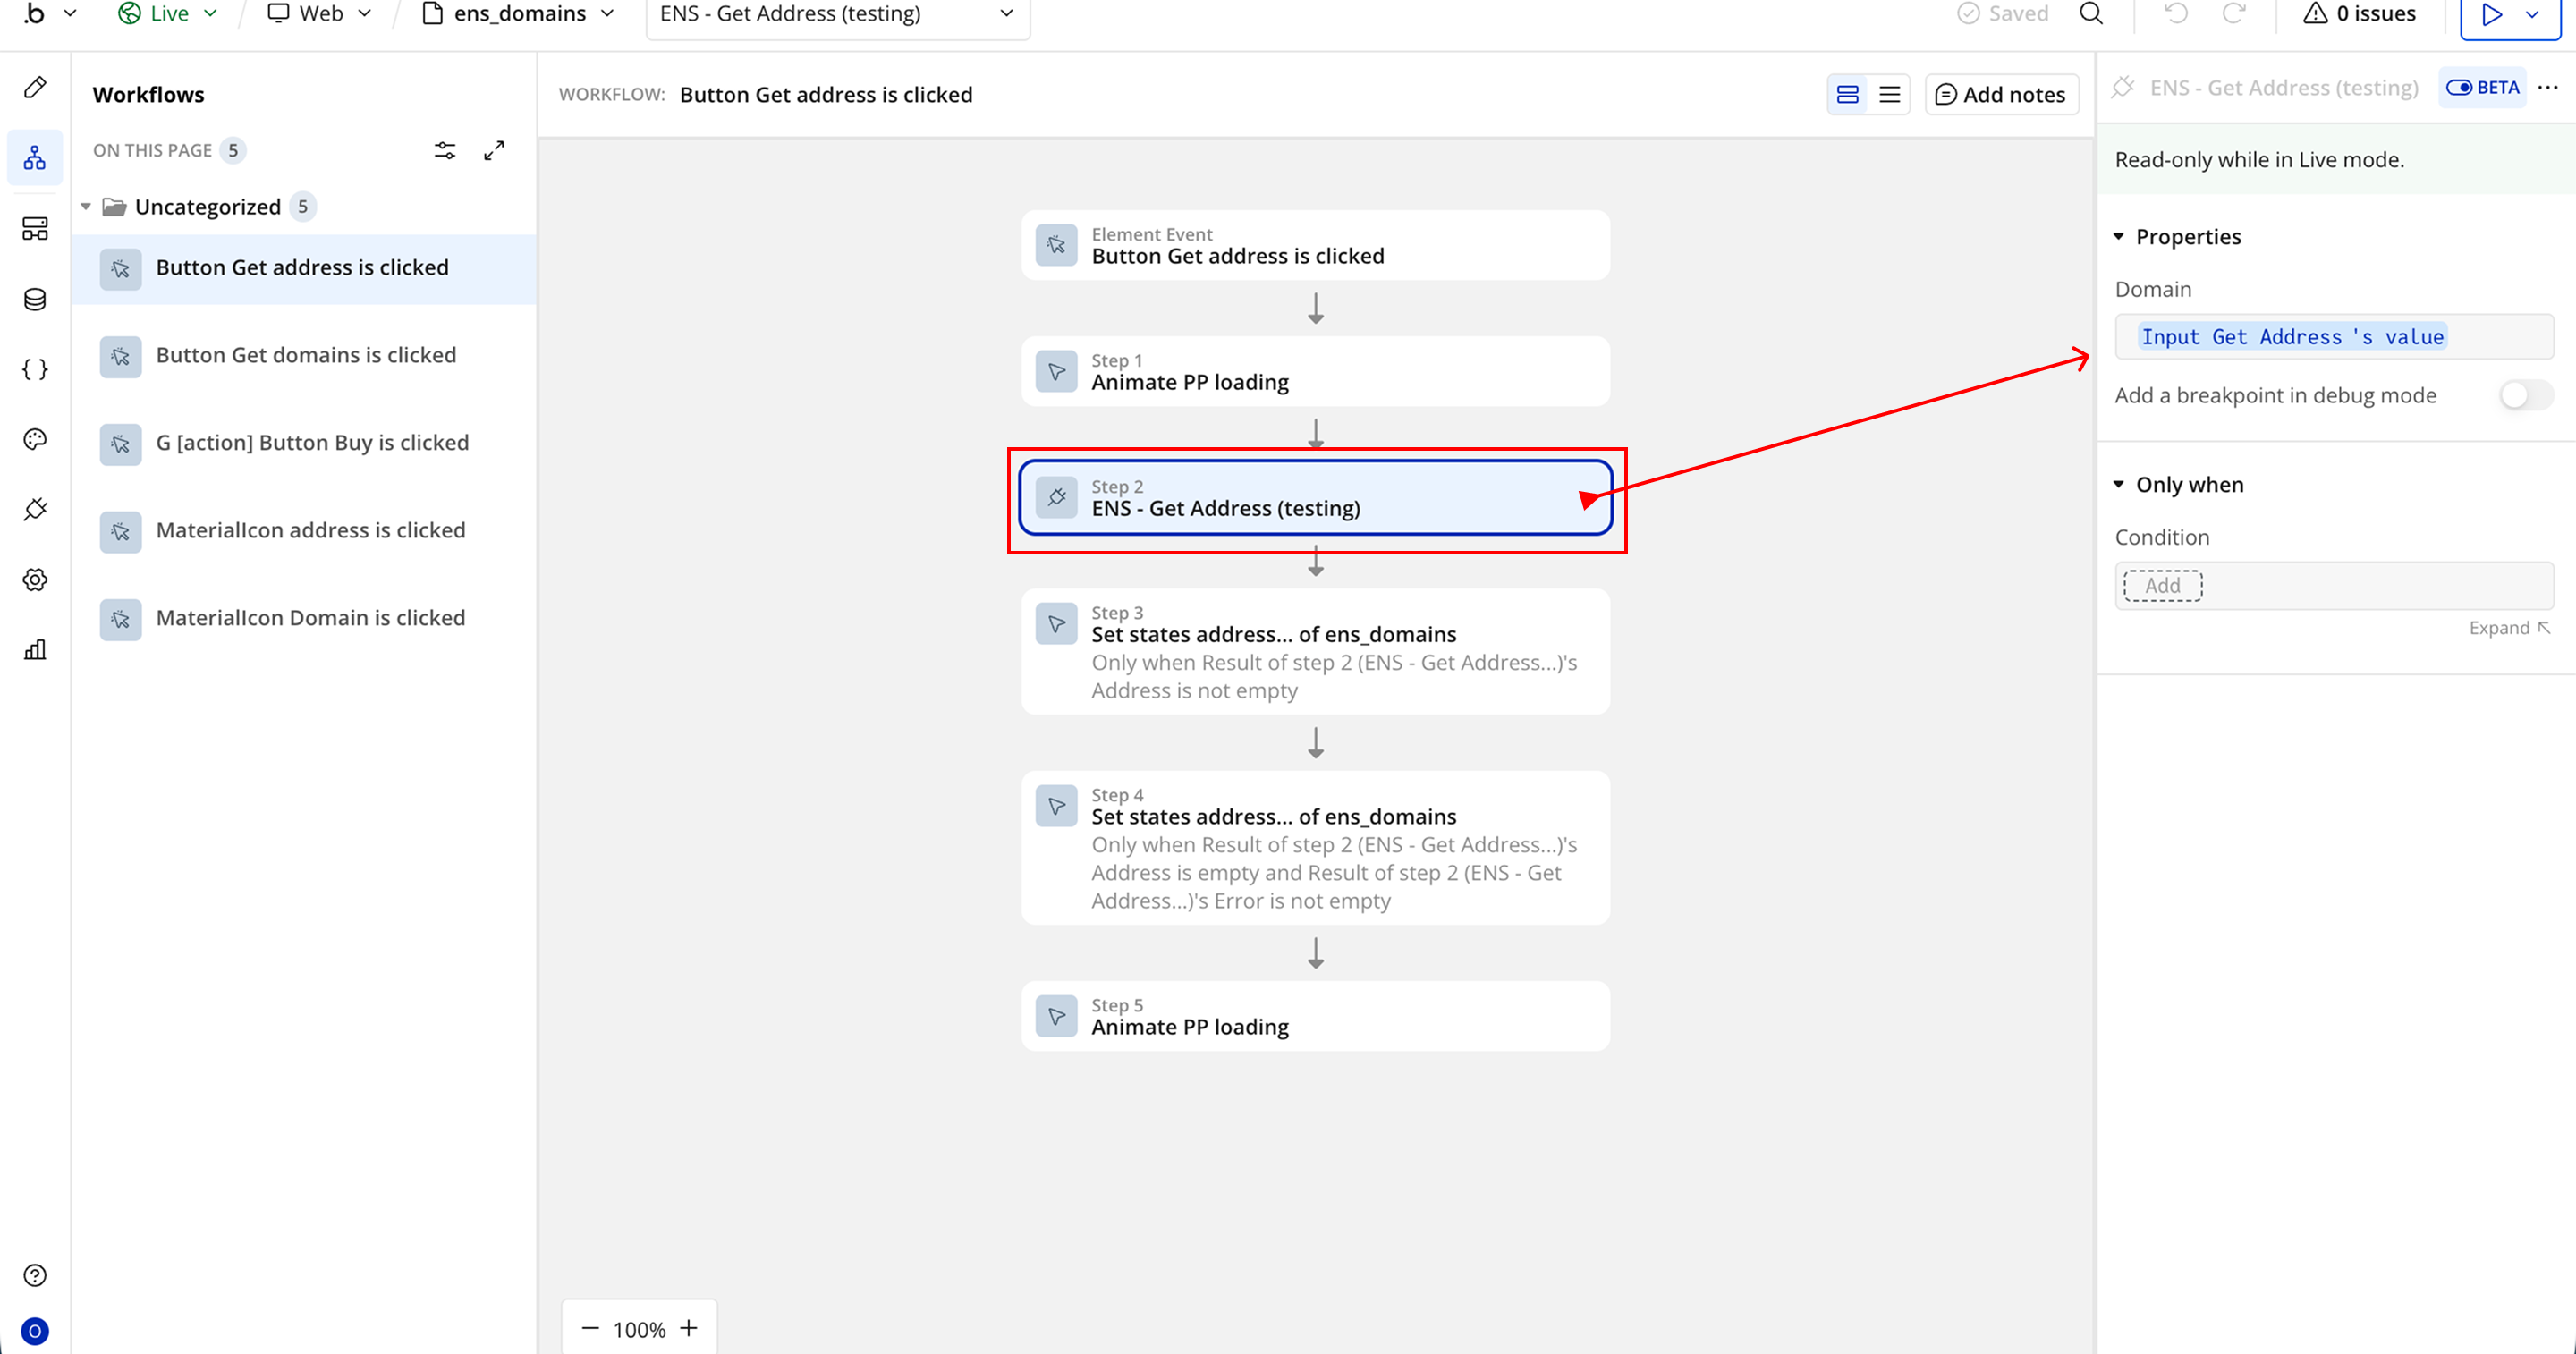Select Button Get domains is clicked workflow
This screenshot has width=2576, height=1354.
[305, 355]
